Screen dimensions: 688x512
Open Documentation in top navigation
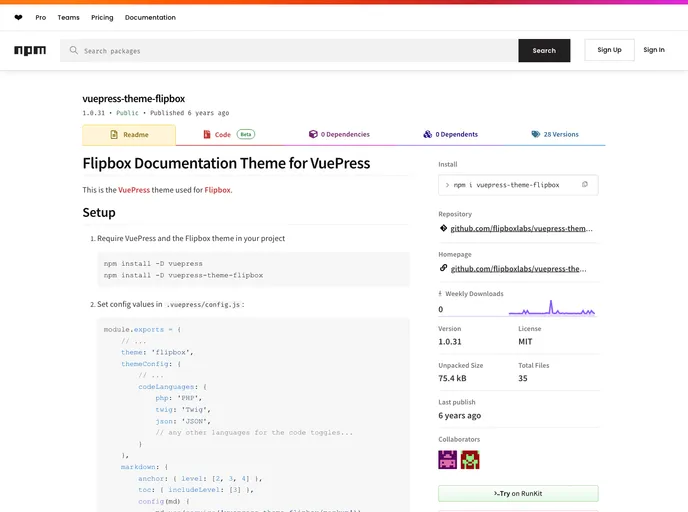coord(150,18)
